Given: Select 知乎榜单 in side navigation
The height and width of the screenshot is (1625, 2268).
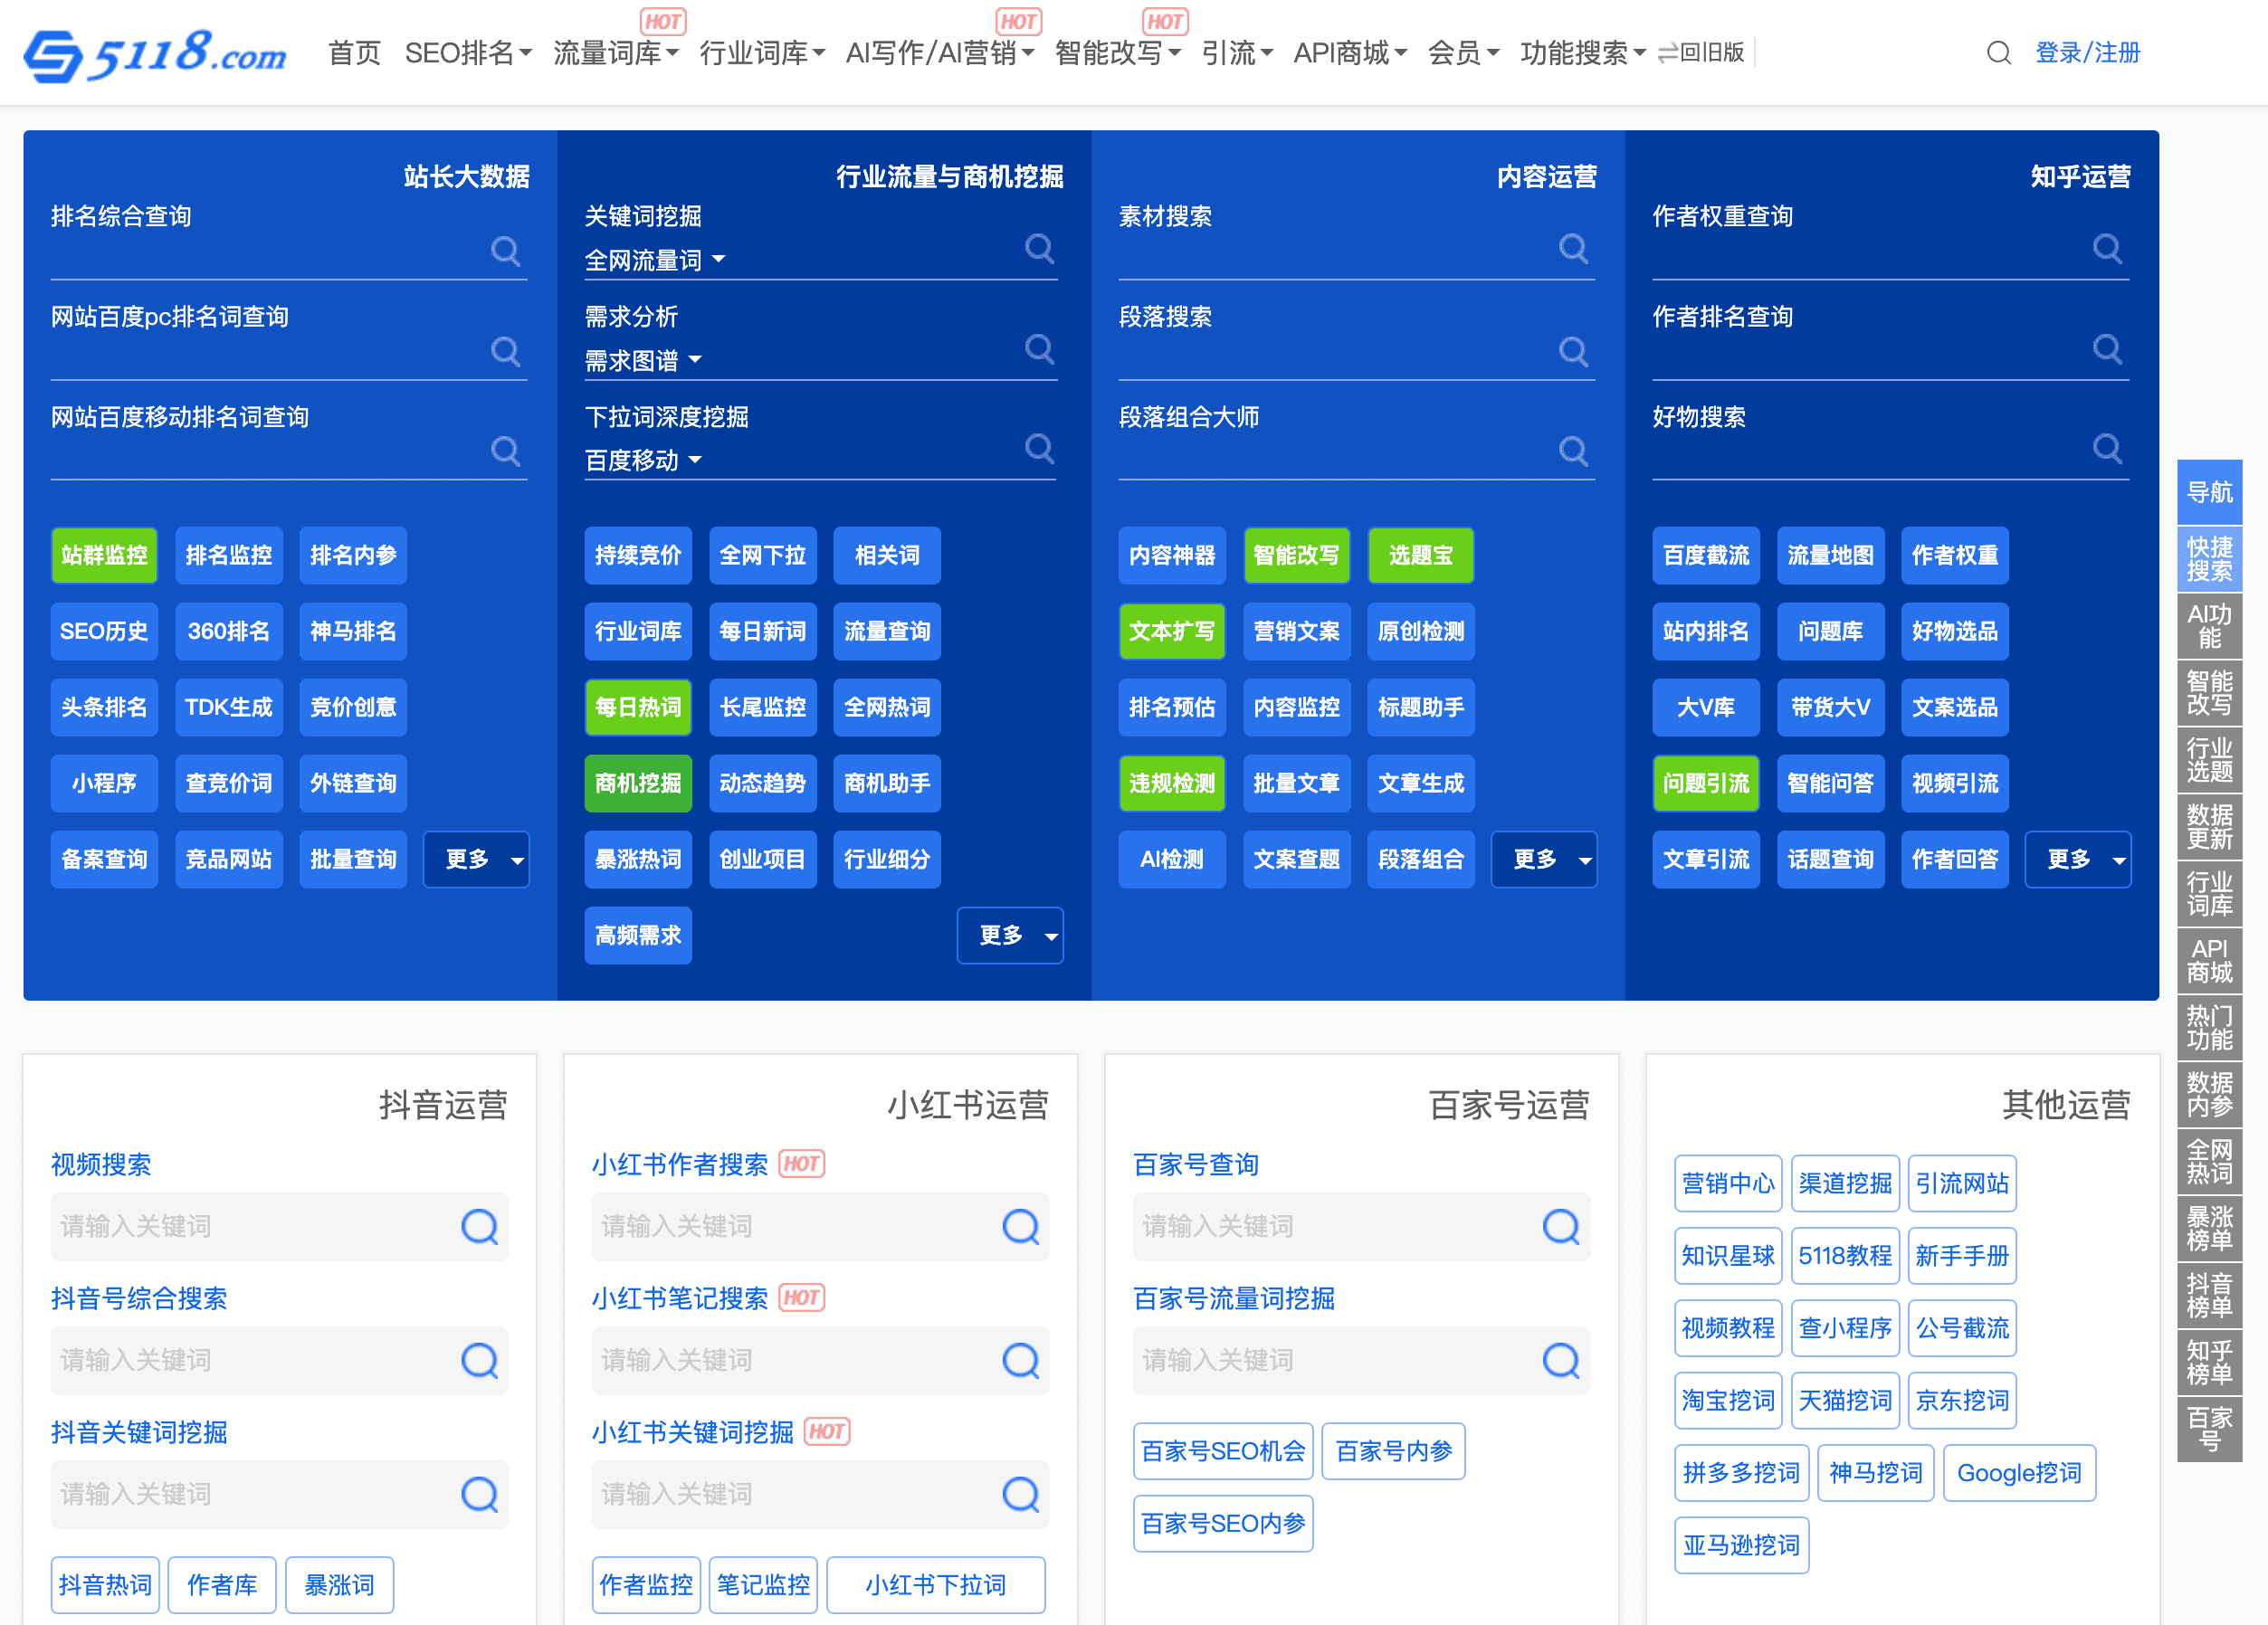Looking at the screenshot, I should point(2210,1363).
